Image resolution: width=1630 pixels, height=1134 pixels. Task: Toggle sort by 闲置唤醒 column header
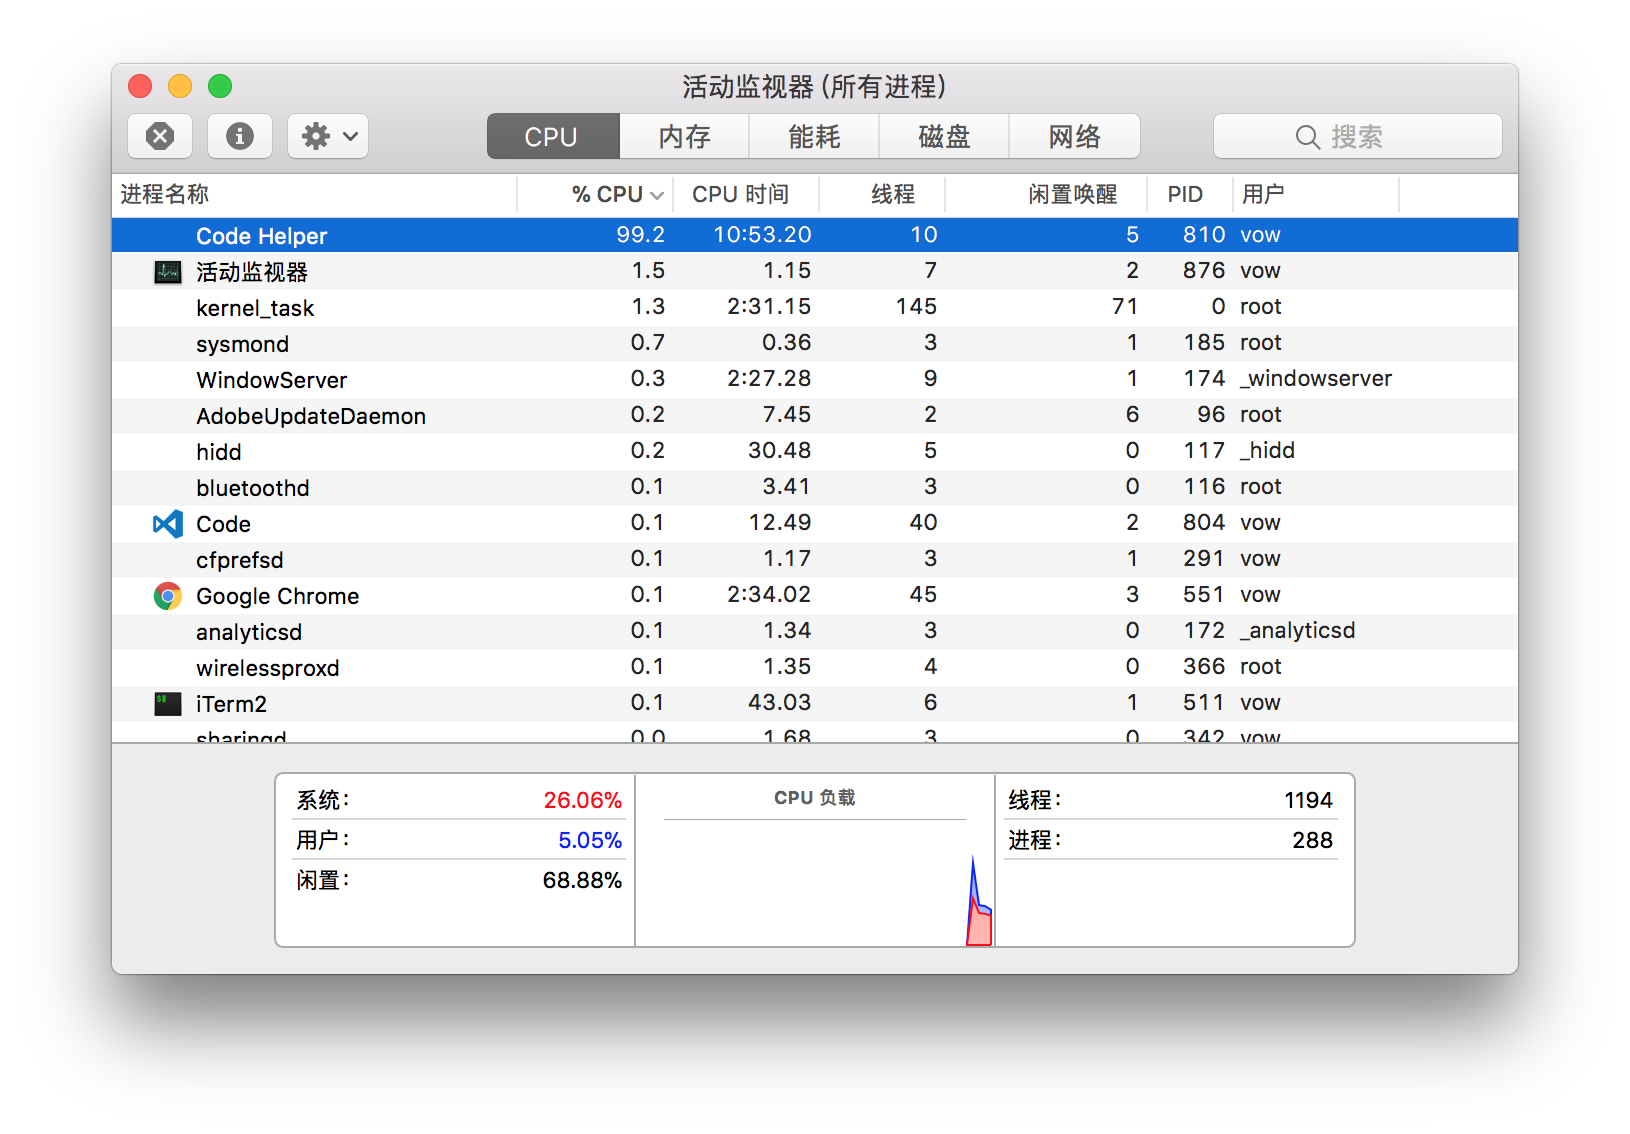click(x=1072, y=194)
